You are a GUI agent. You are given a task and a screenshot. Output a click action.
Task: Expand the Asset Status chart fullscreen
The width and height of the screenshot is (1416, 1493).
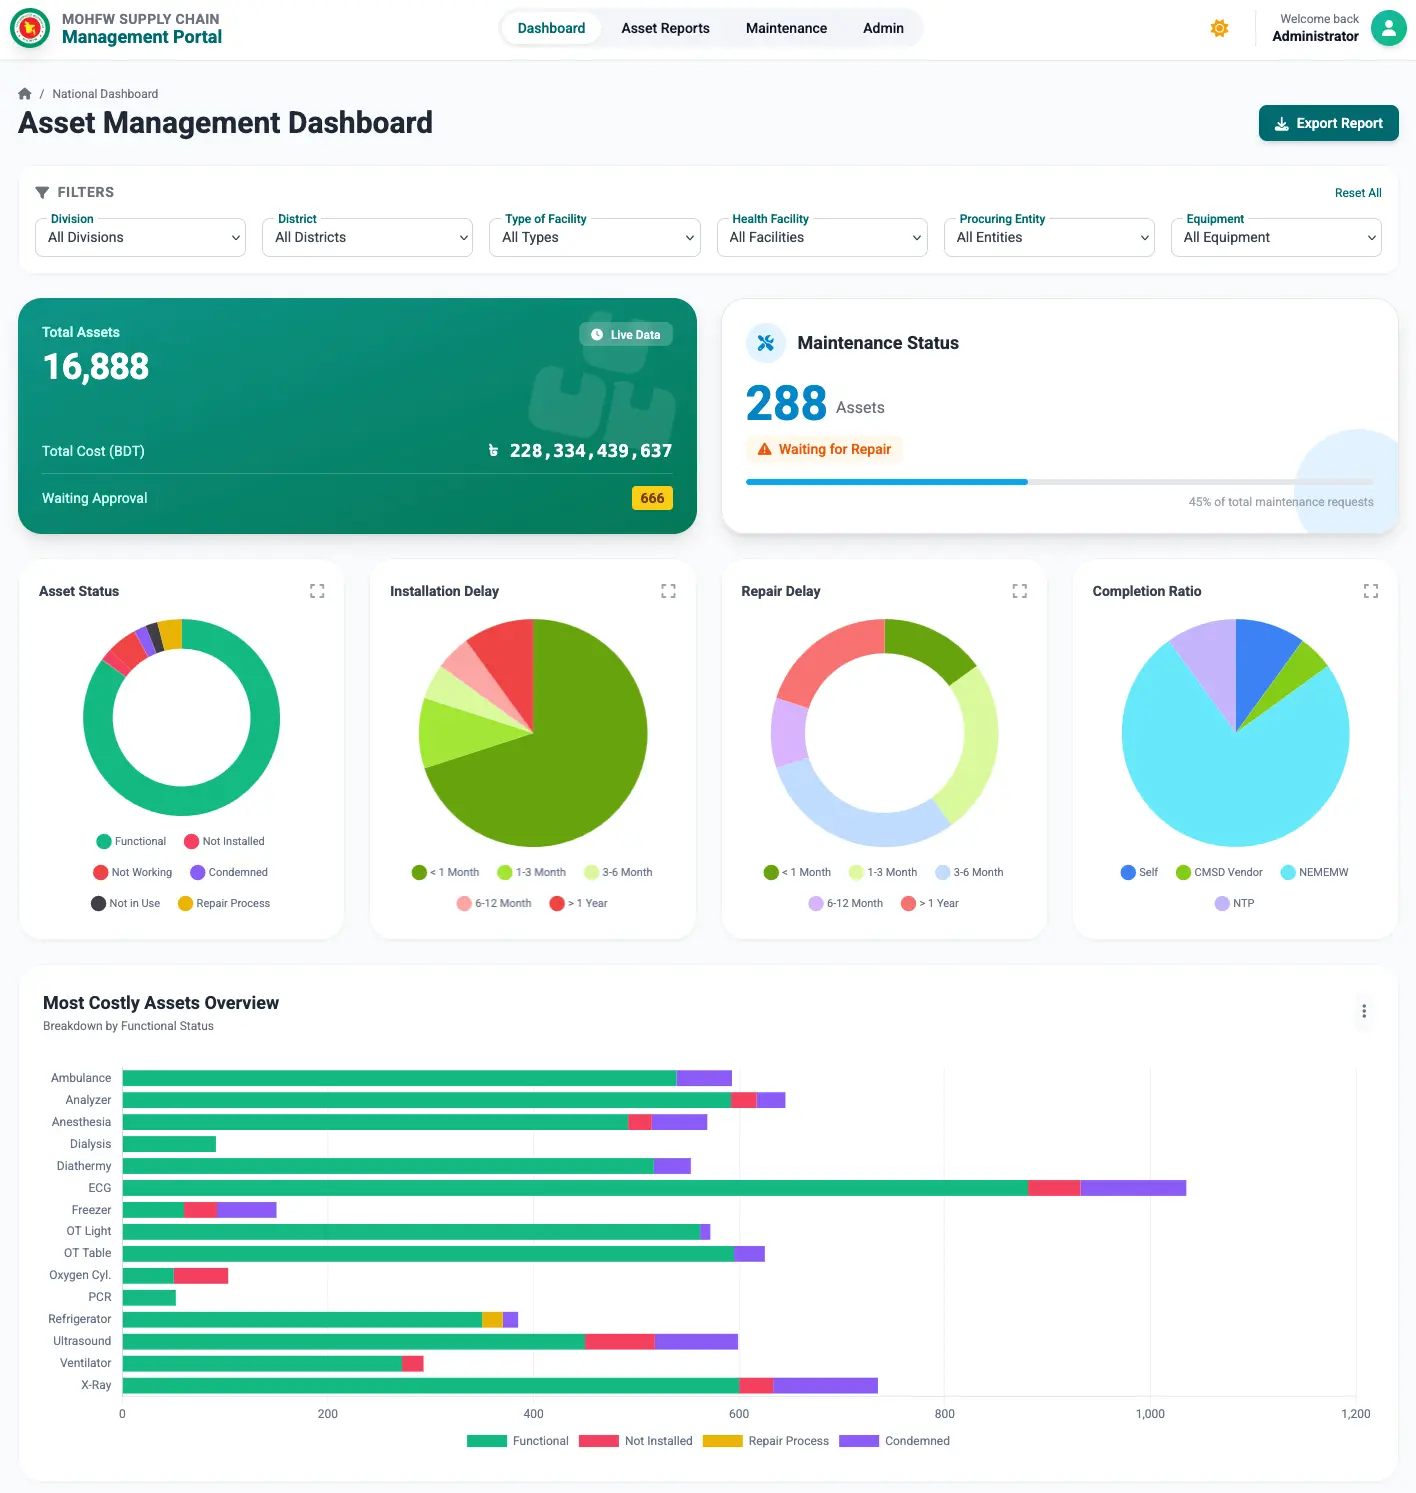pos(317,591)
